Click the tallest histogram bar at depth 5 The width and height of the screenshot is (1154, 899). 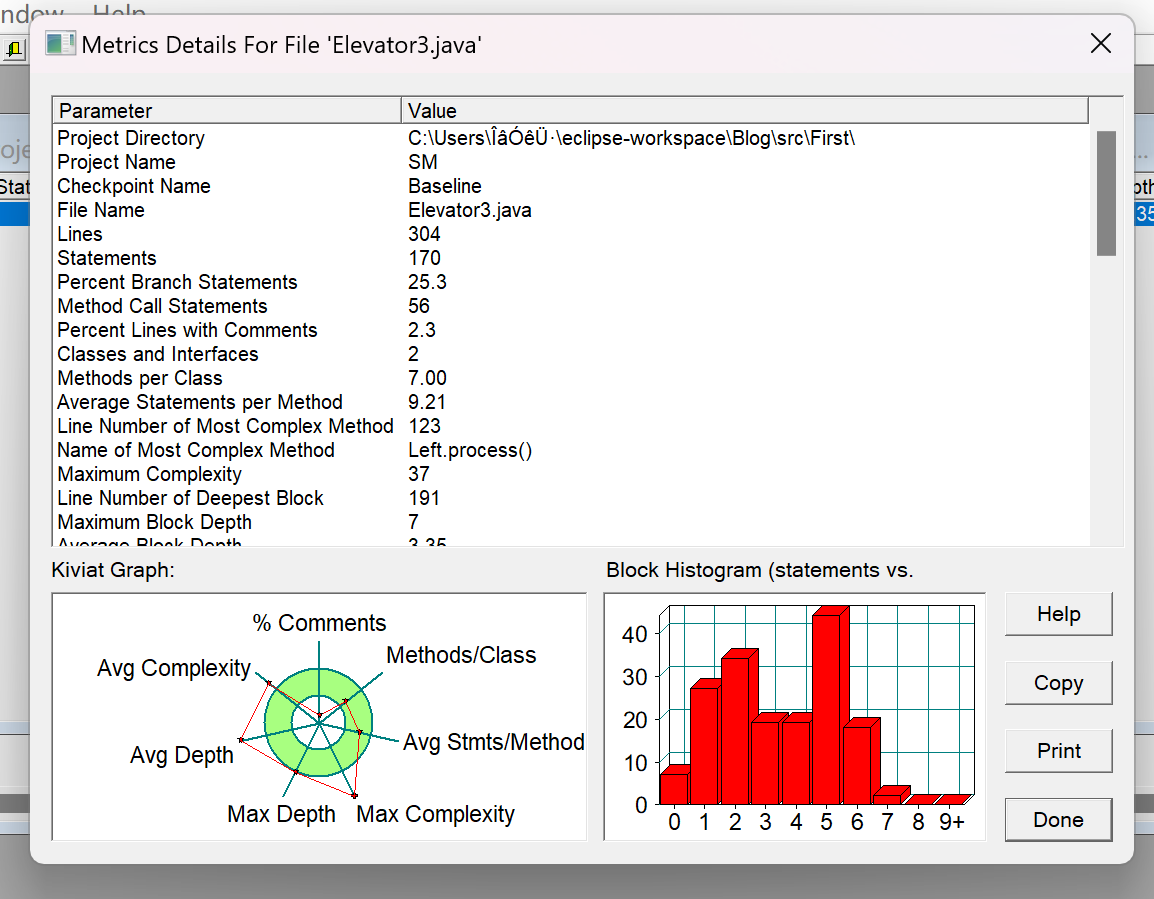(830, 706)
